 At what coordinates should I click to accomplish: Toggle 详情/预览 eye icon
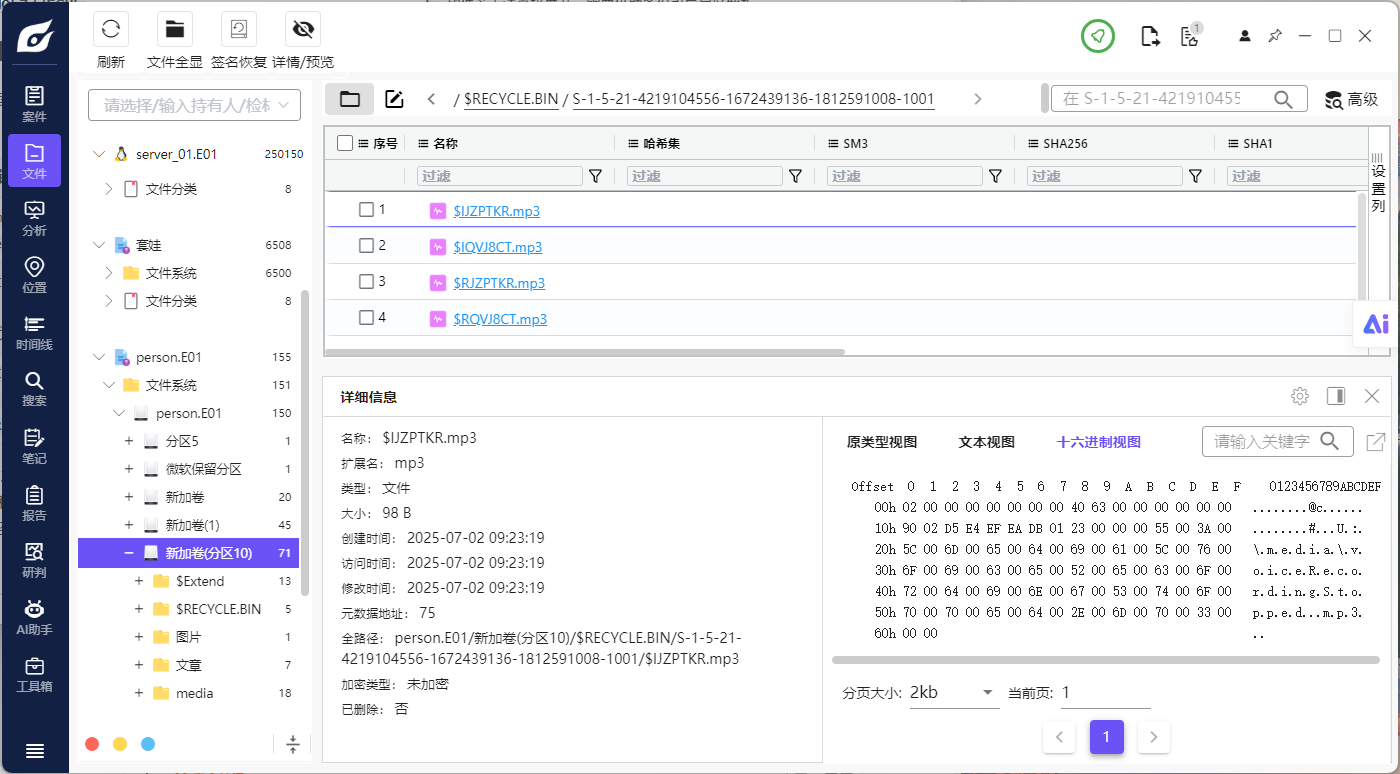click(x=303, y=29)
